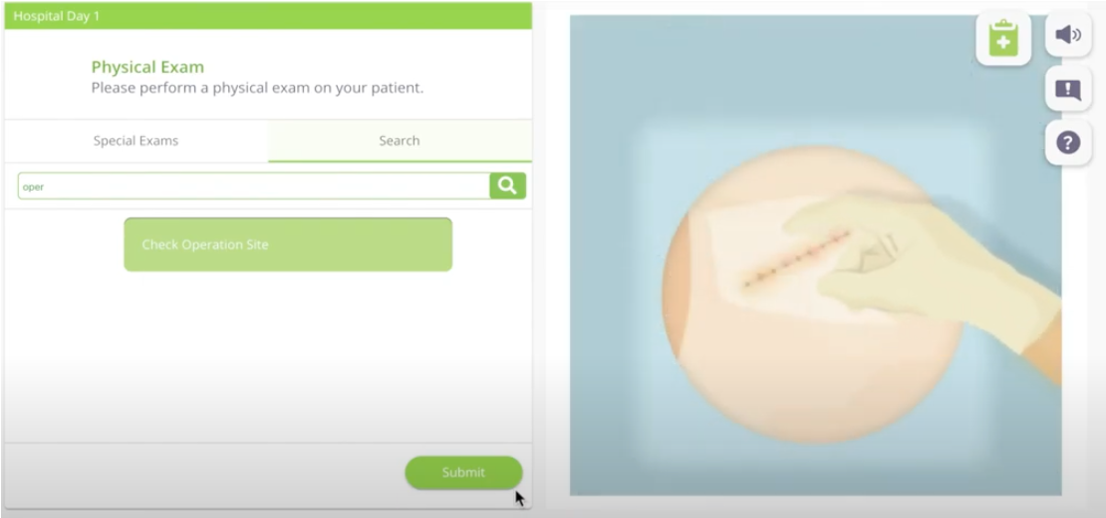The image size is (1106, 518).
Task: Choose the Check Operation Site result
Action: click(x=288, y=244)
